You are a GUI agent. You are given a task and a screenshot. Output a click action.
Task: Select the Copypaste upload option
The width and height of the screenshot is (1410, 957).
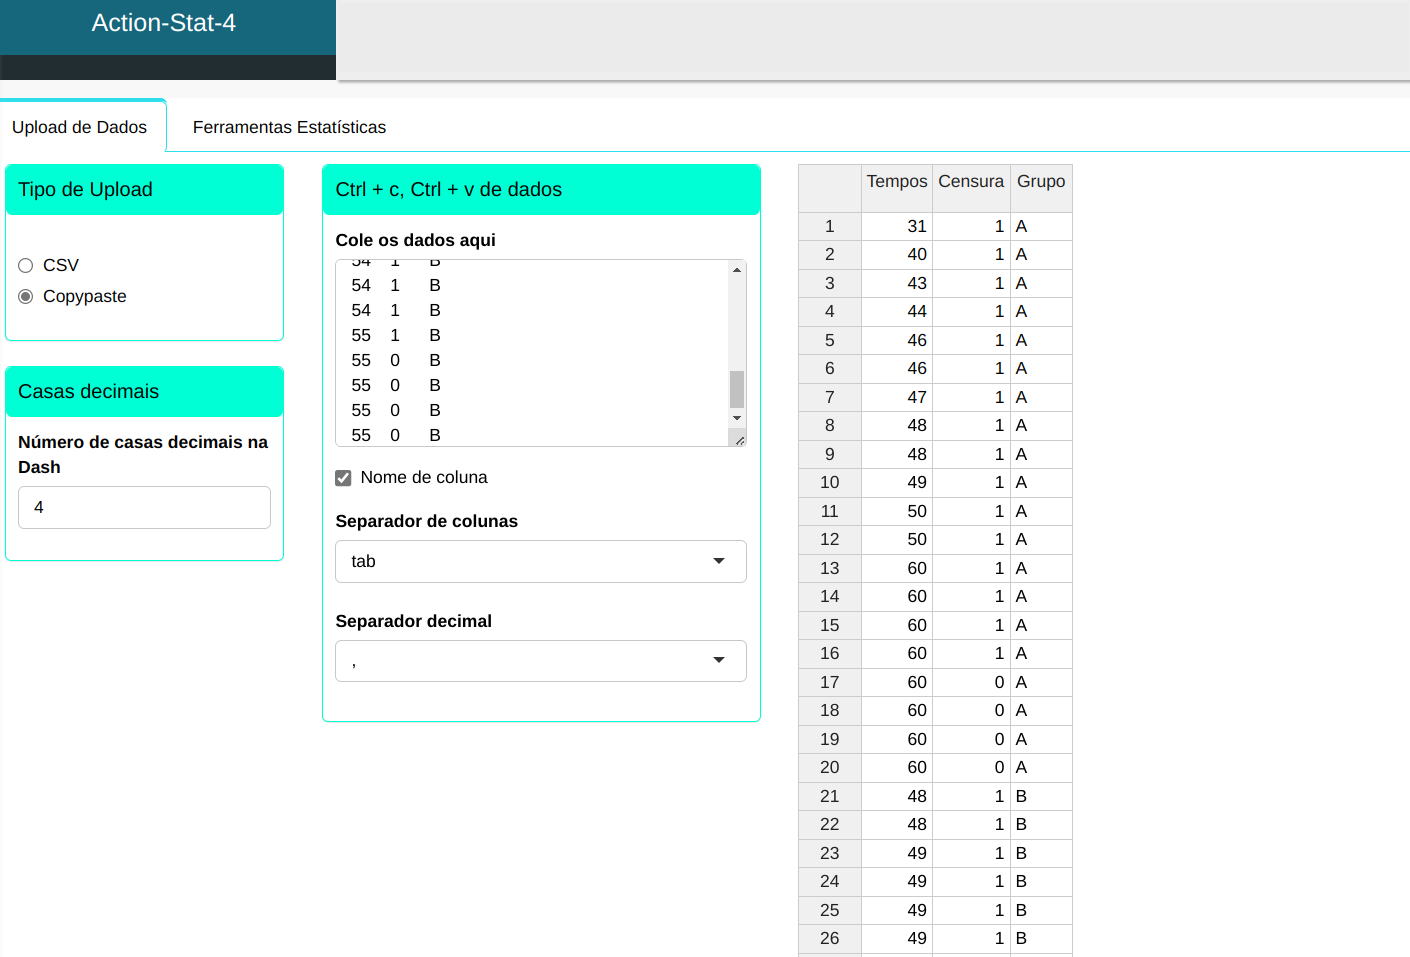pyautogui.click(x=26, y=296)
